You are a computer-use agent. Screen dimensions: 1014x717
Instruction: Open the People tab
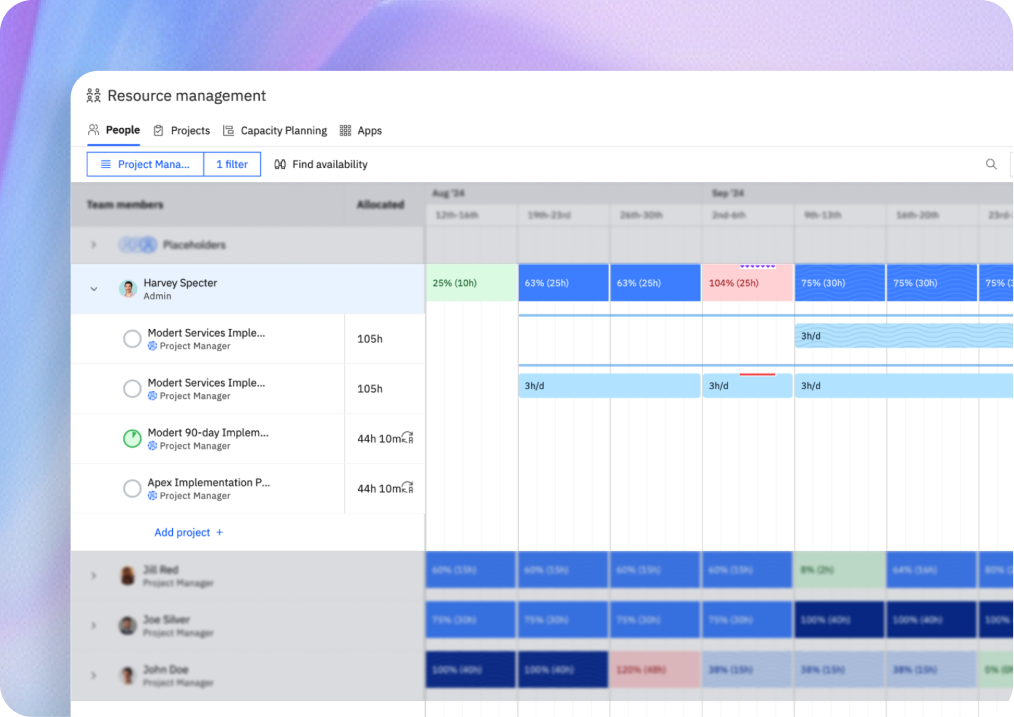pos(114,130)
